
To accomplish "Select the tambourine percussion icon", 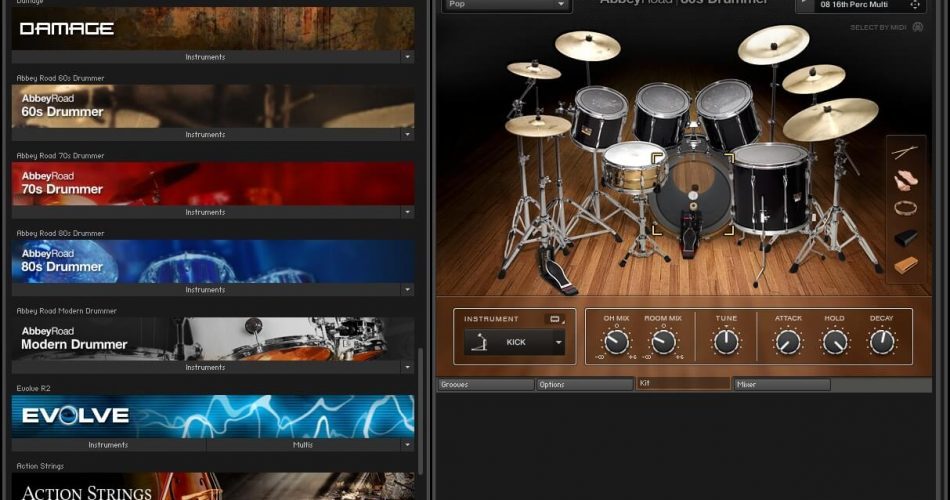I will point(905,208).
